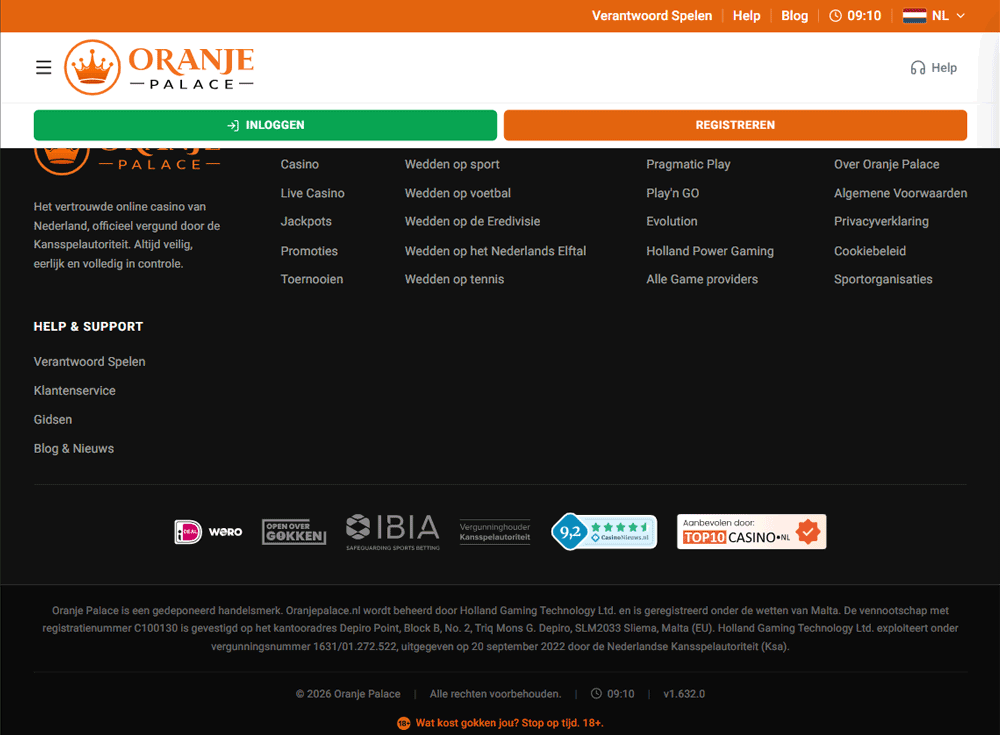Click the REGISTREREN button
This screenshot has width=1000, height=735.
tap(735, 125)
